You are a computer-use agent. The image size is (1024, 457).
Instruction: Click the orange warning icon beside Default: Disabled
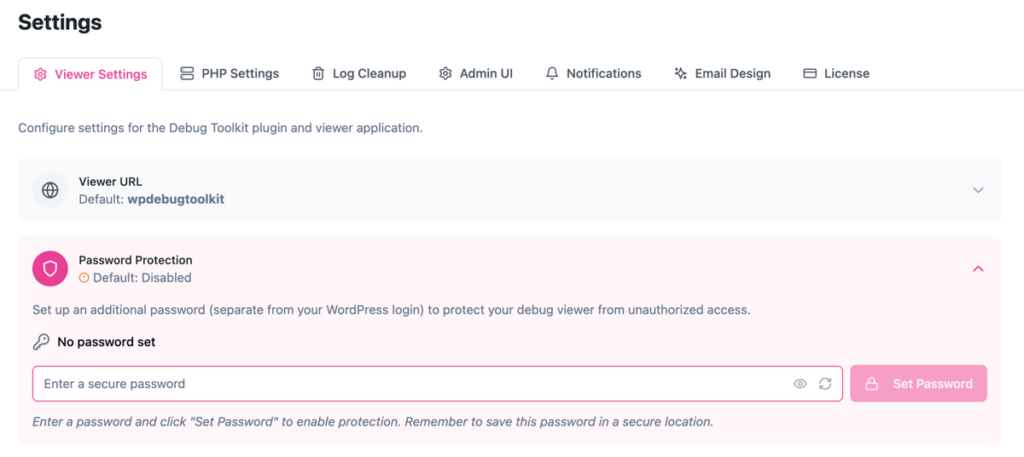pos(84,277)
